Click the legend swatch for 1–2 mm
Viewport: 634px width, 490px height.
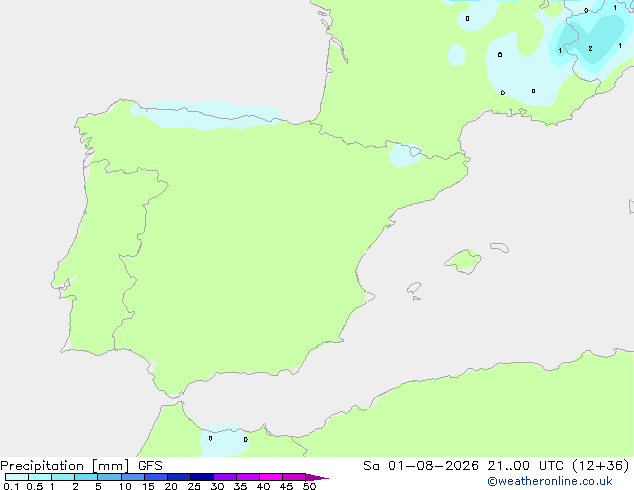pyautogui.click(x=63, y=477)
